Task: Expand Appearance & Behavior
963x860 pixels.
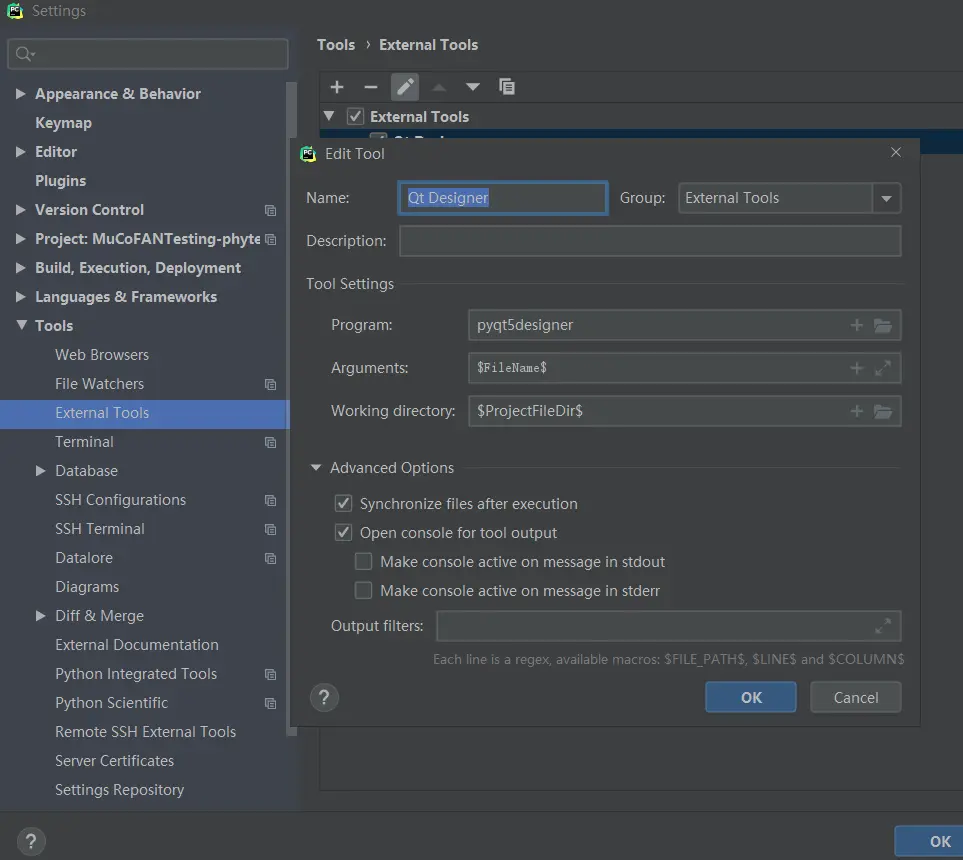Action: click(x=20, y=93)
